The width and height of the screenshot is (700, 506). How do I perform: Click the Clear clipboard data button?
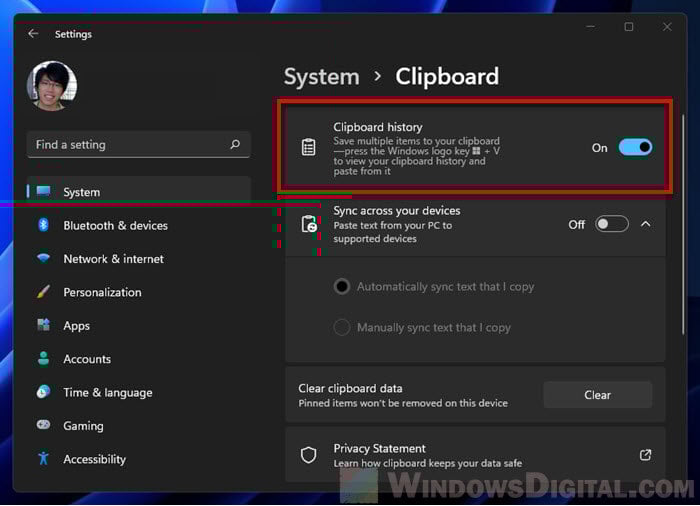coord(597,395)
